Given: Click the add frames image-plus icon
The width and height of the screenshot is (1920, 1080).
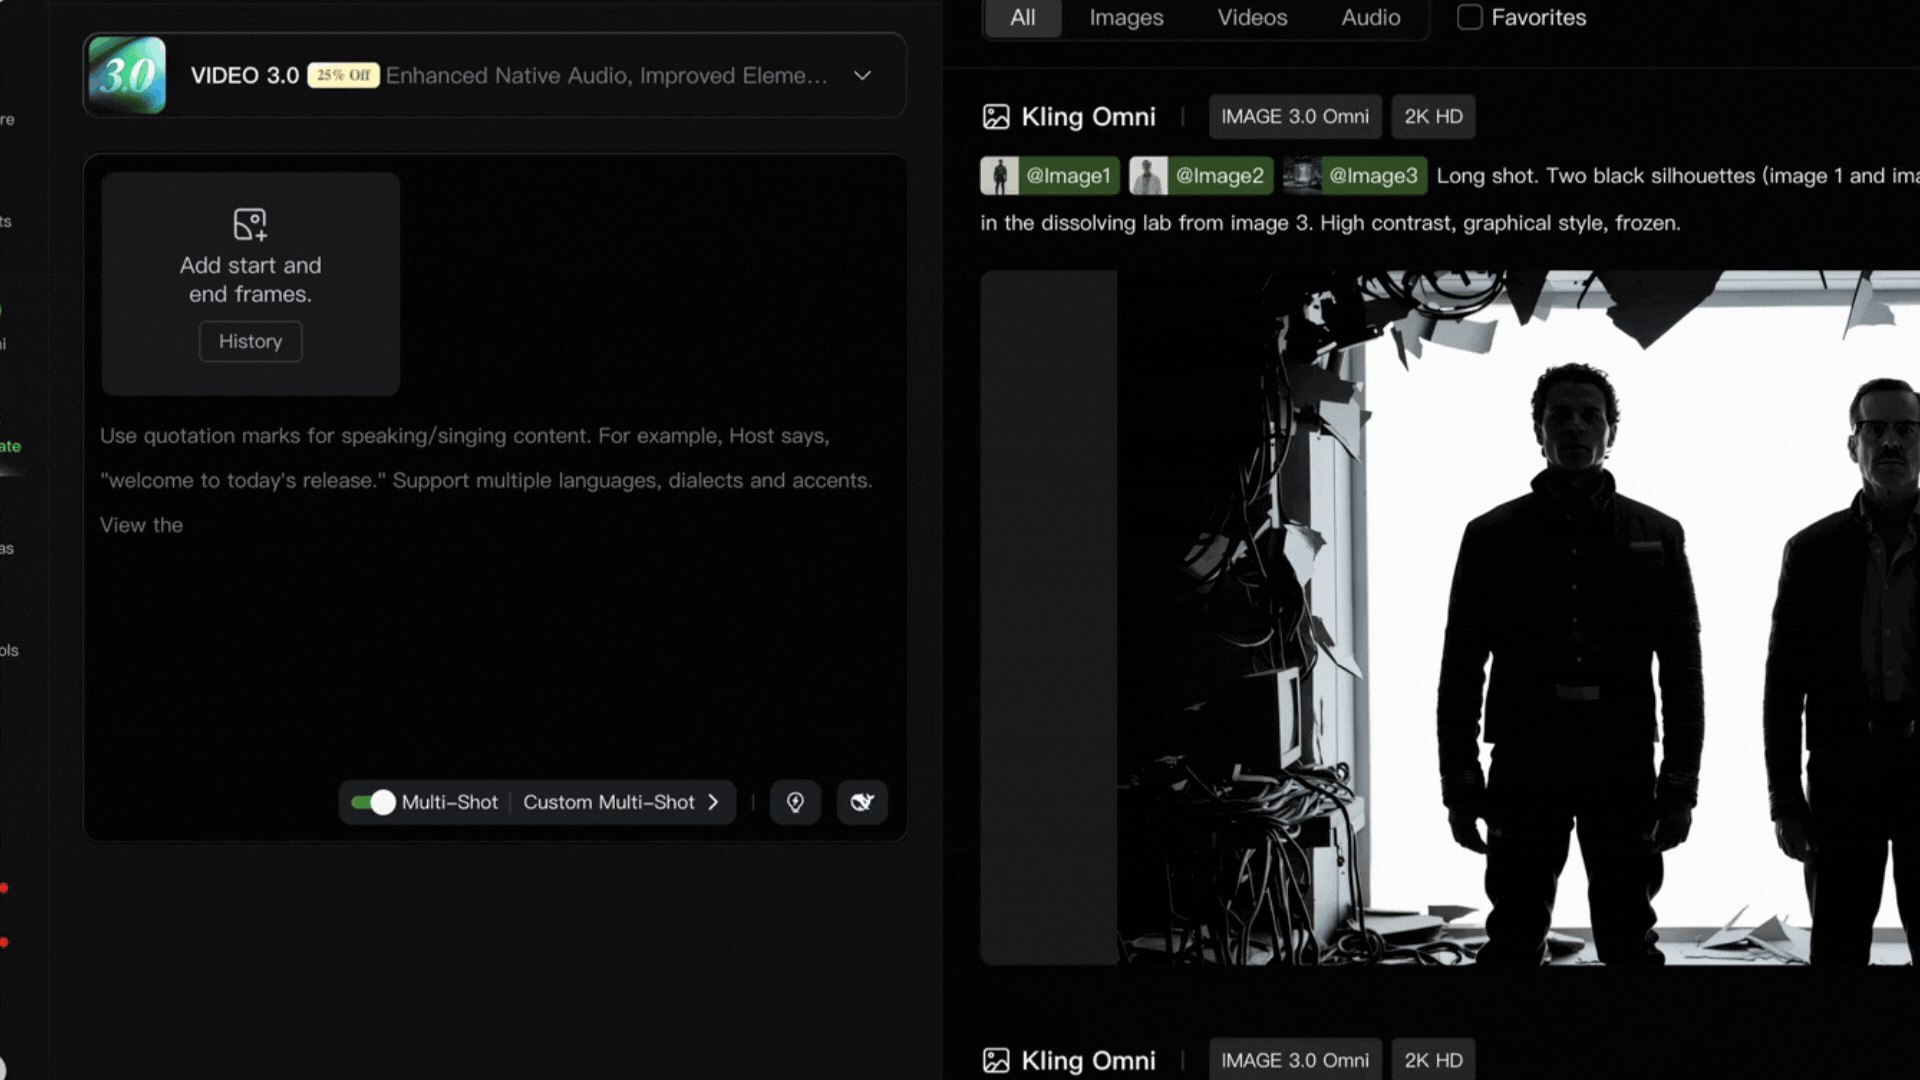Looking at the screenshot, I should 250,224.
